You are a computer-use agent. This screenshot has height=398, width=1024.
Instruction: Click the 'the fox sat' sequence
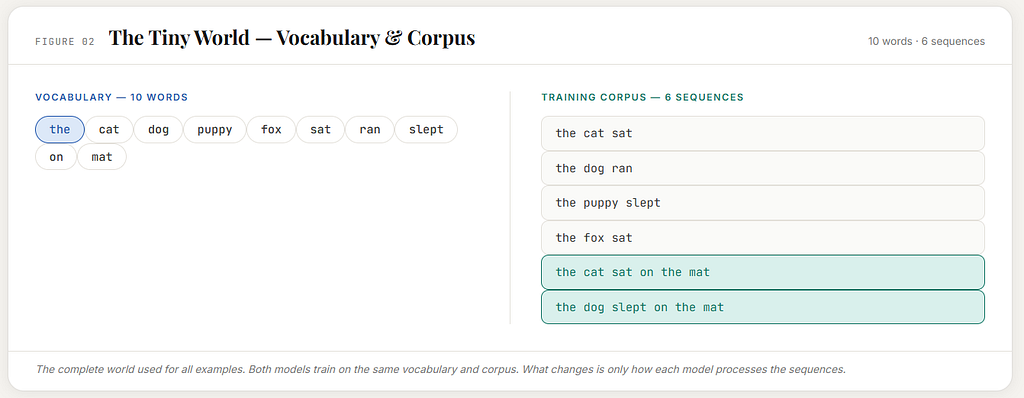pyautogui.click(x=763, y=237)
